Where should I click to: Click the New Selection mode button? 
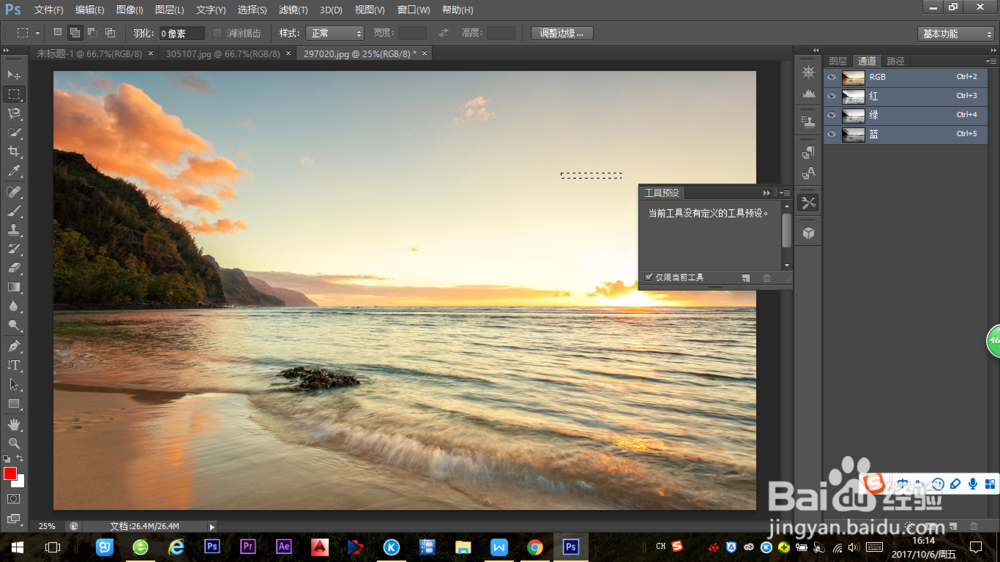[x=57, y=33]
